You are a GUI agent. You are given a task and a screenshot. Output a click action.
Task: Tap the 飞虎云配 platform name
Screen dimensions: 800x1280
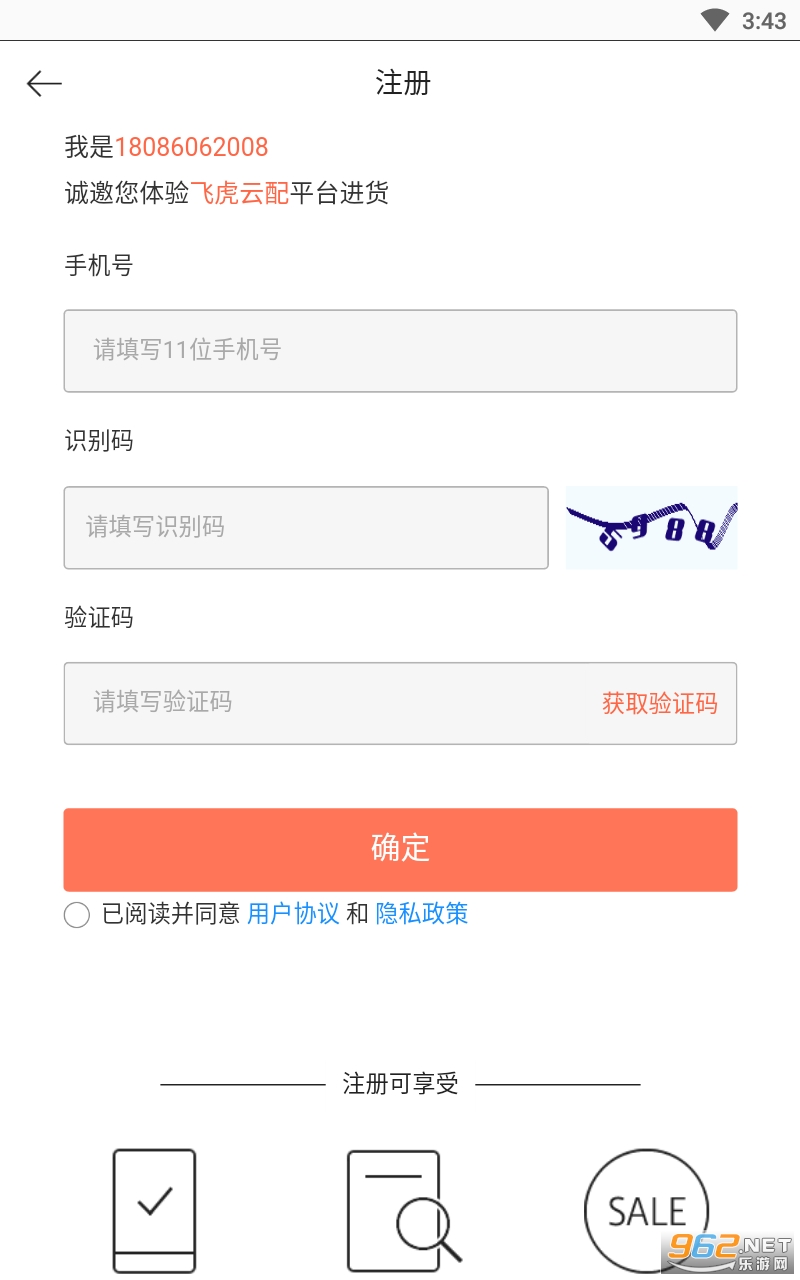(x=239, y=193)
